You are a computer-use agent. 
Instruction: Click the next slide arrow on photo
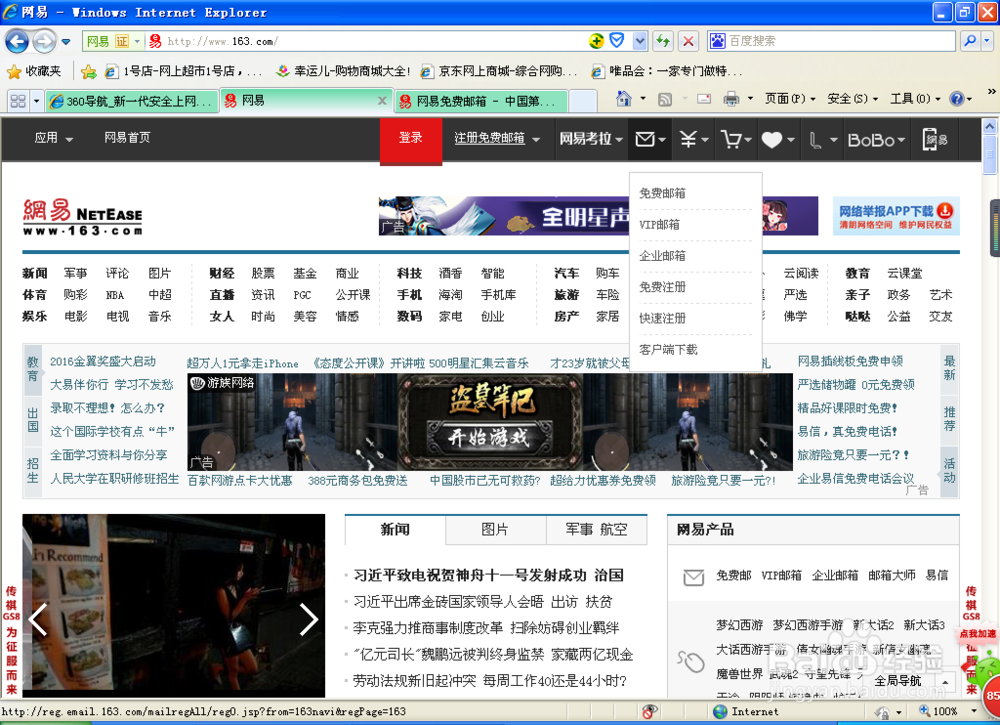(309, 619)
